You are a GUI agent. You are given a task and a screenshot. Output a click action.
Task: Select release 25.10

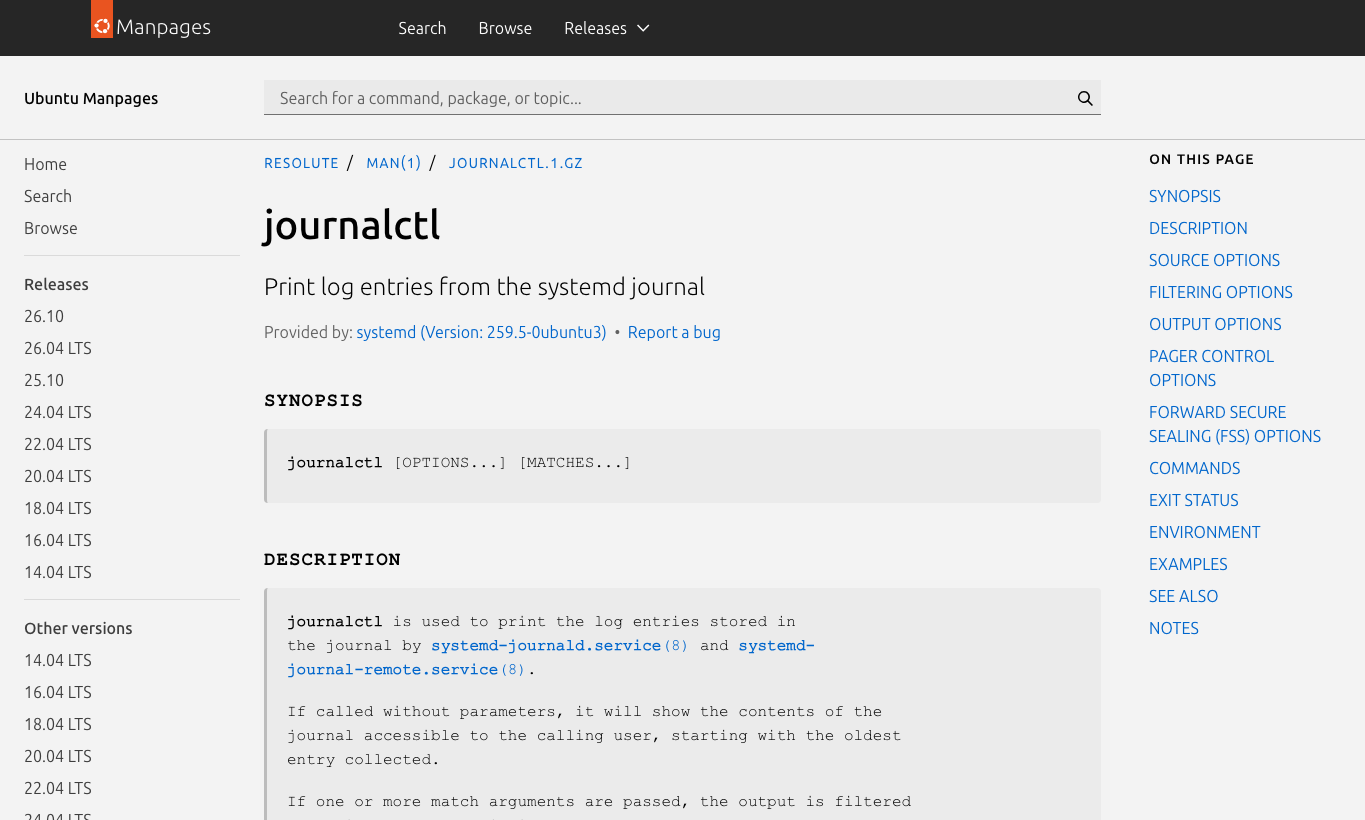tap(44, 380)
